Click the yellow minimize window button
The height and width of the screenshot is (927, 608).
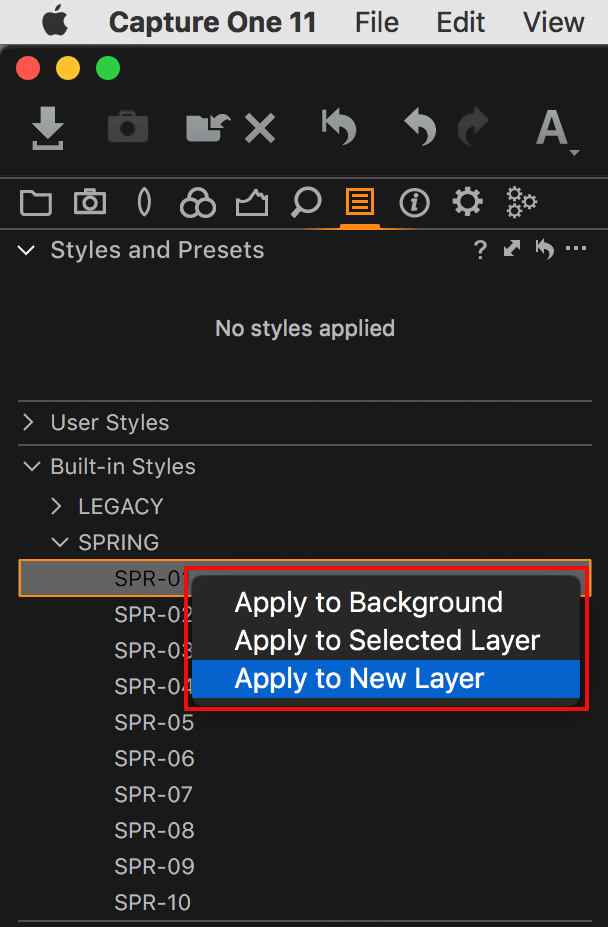tap(67, 69)
